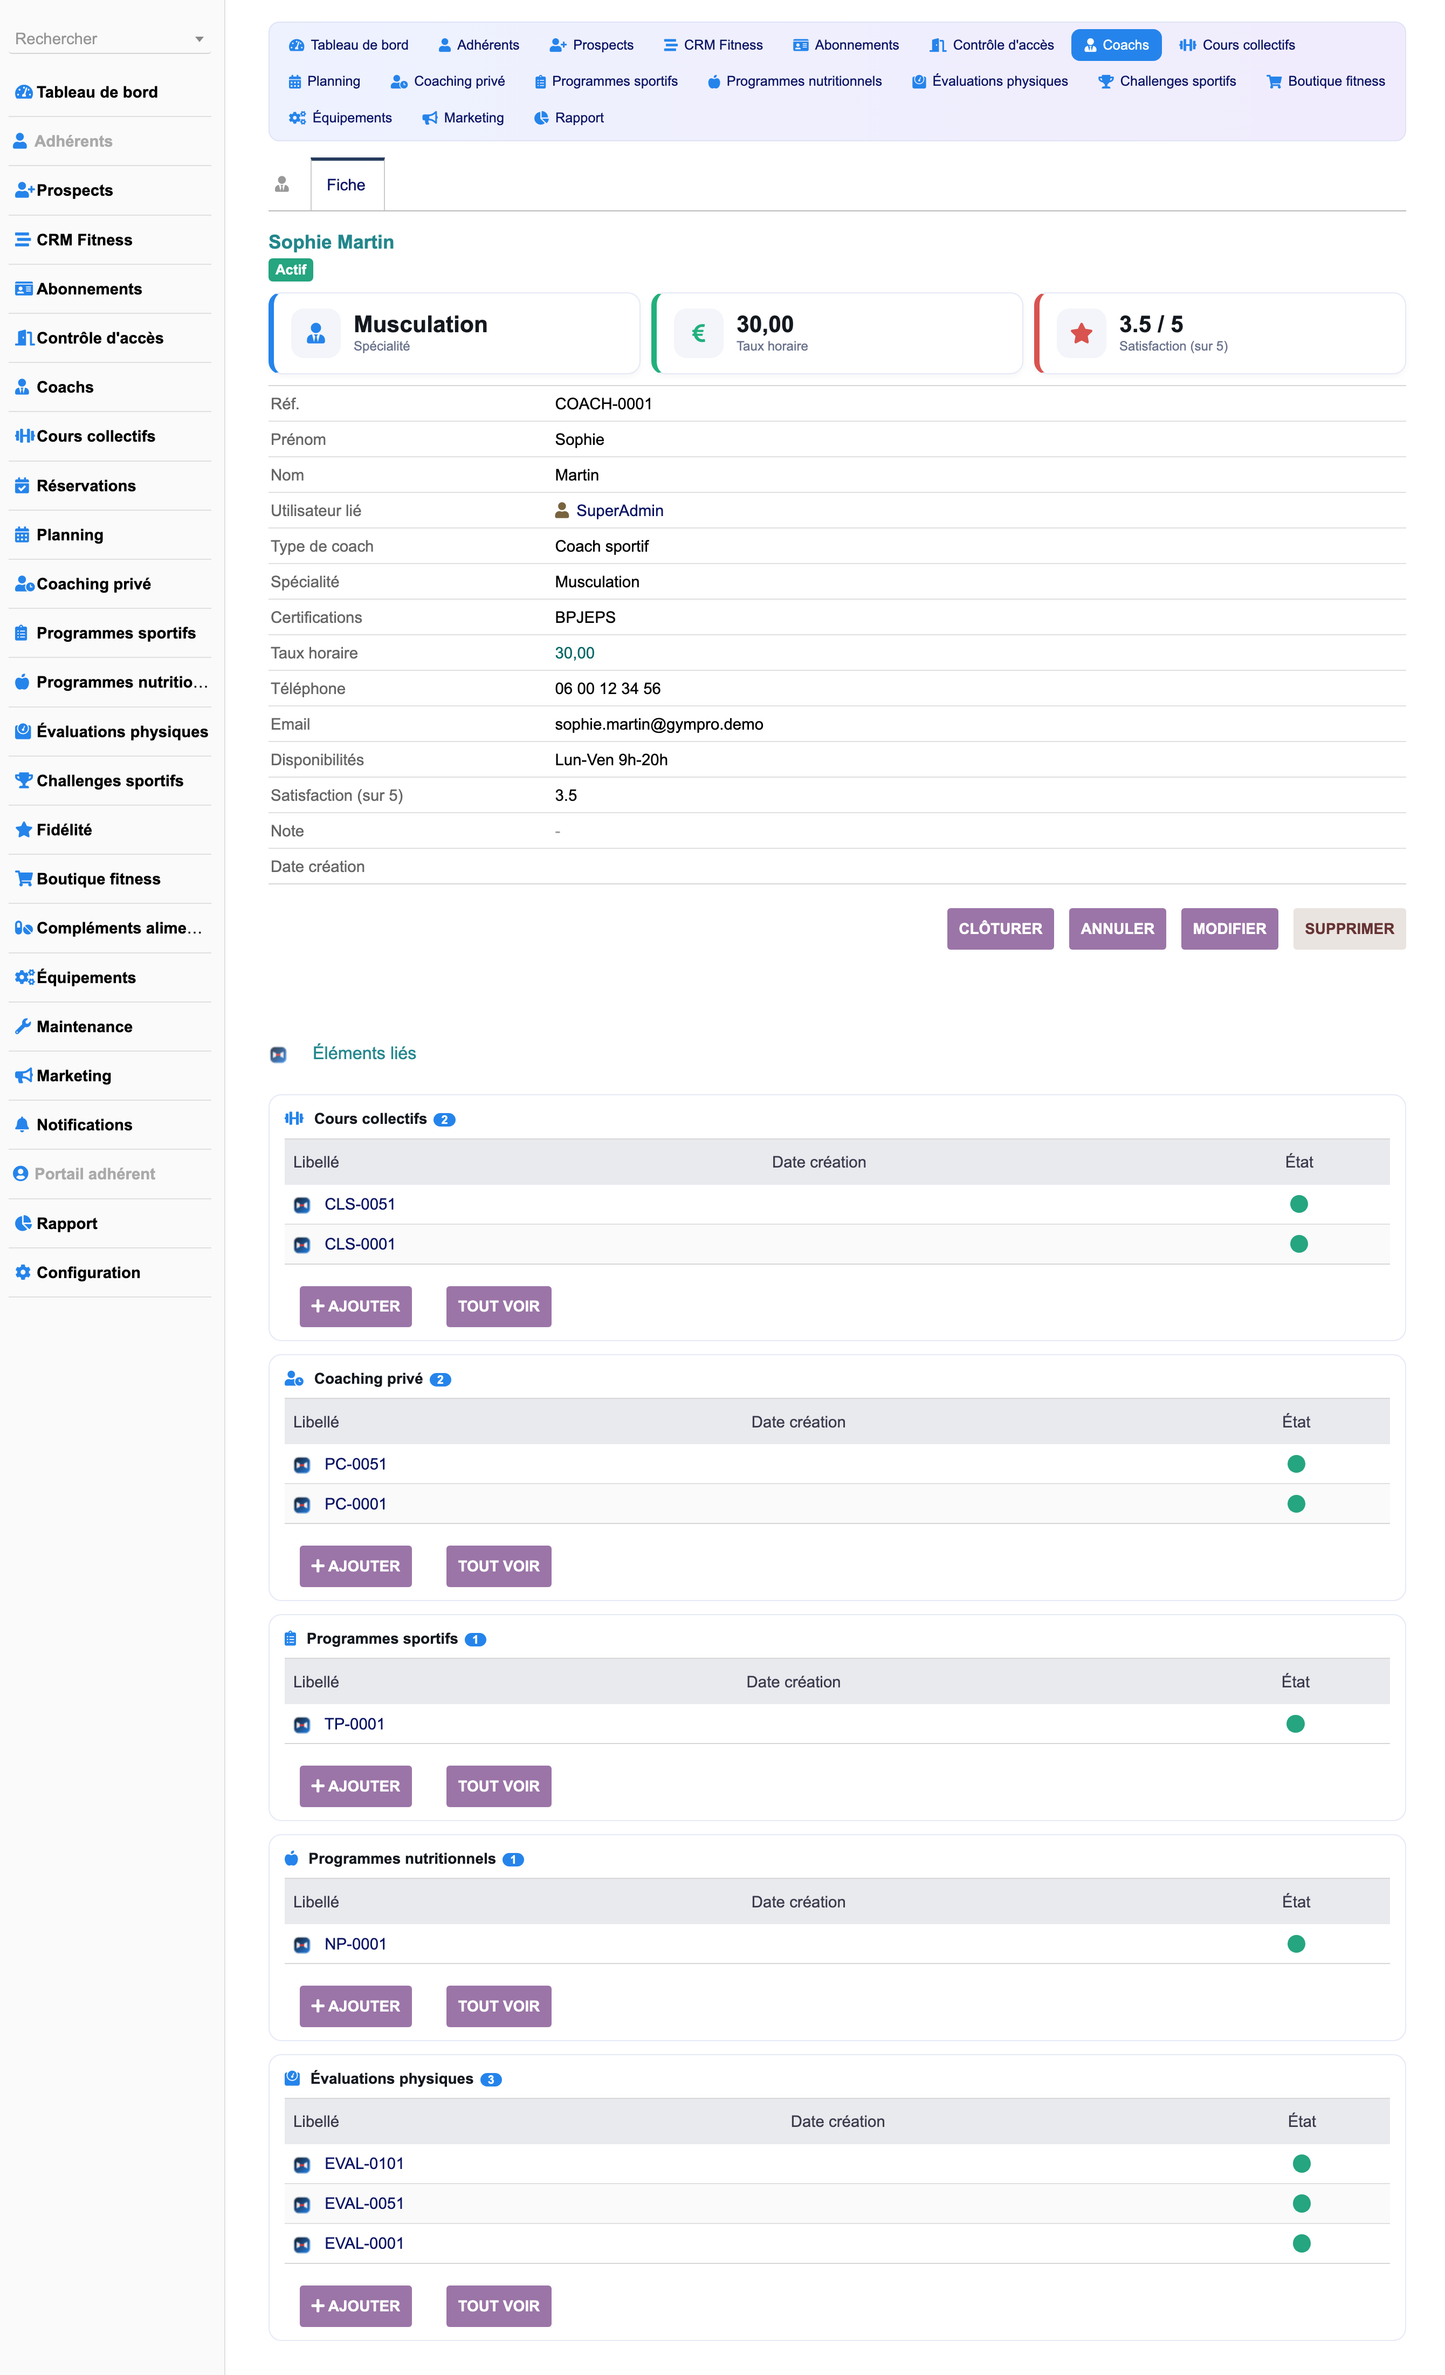Click the Configuration sidebar gear icon
This screenshot has width=1445, height=2375.
pyautogui.click(x=23, y=1273)
